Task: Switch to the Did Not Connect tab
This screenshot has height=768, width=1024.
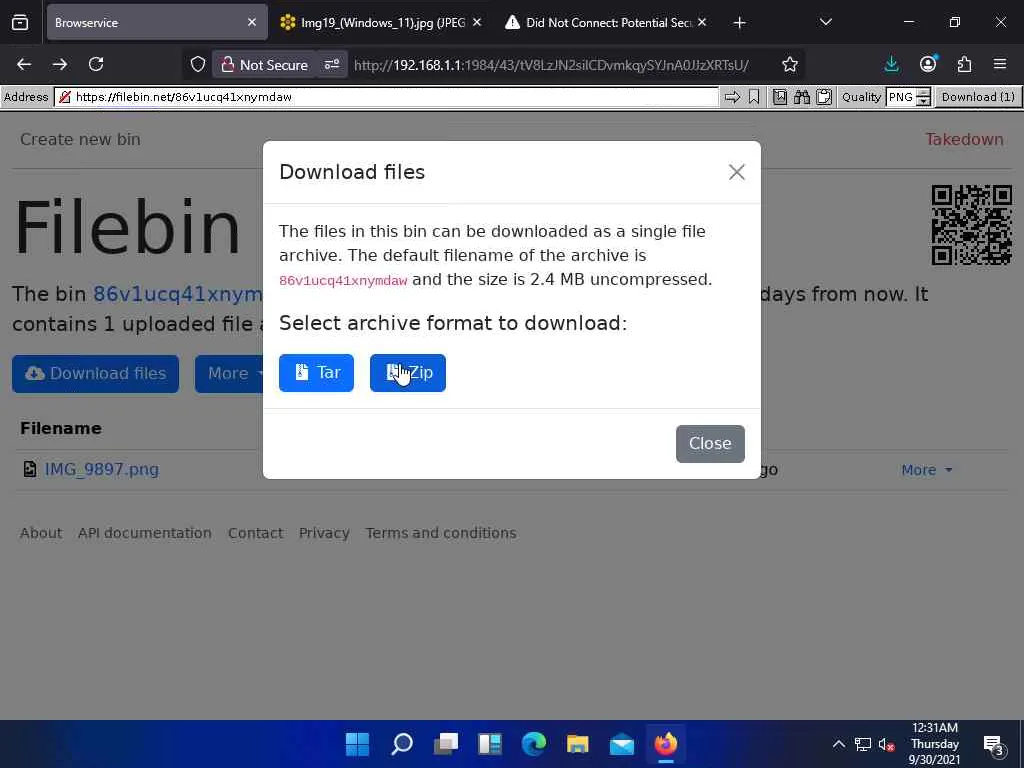Action: click(x=607, y=22)
